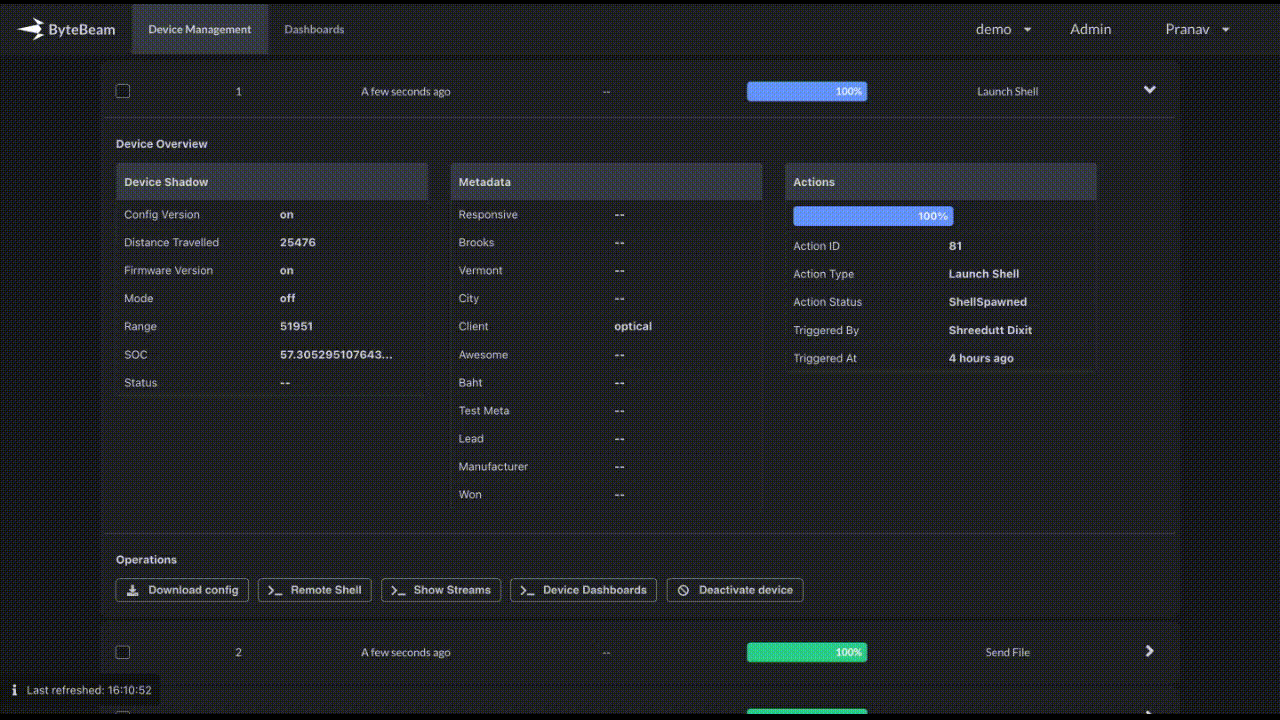Switch to the Dashboards tab

pos(314,29)
